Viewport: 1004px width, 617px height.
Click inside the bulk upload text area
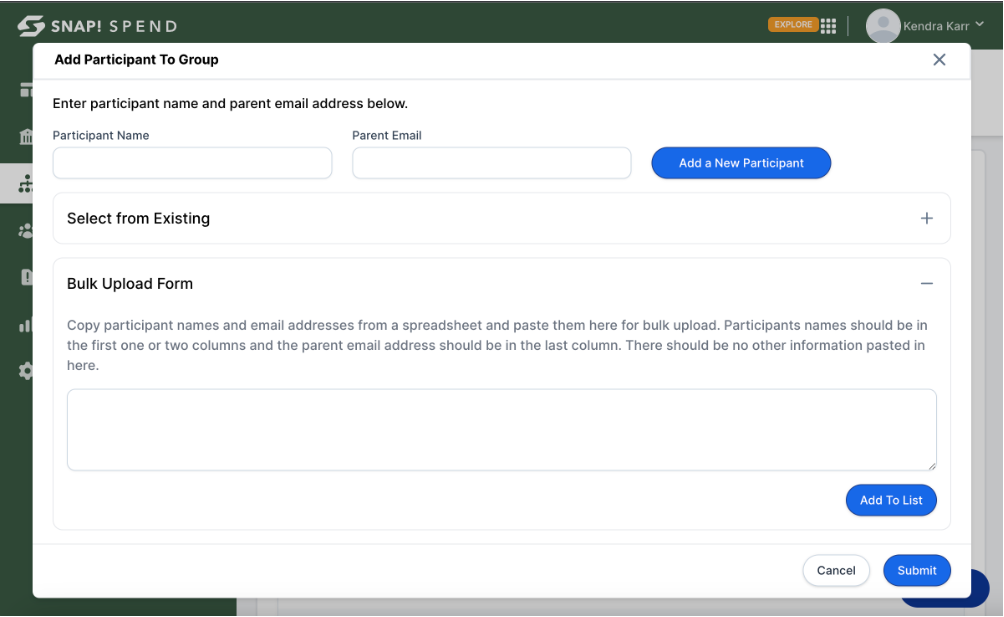pos(501,430)
